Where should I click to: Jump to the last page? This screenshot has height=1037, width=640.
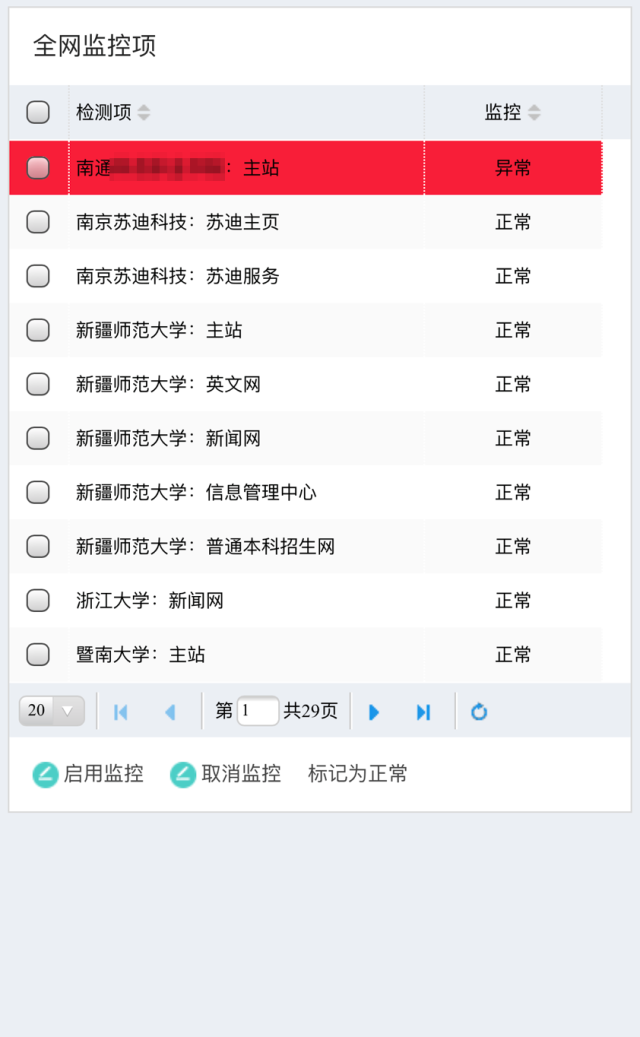423,712
